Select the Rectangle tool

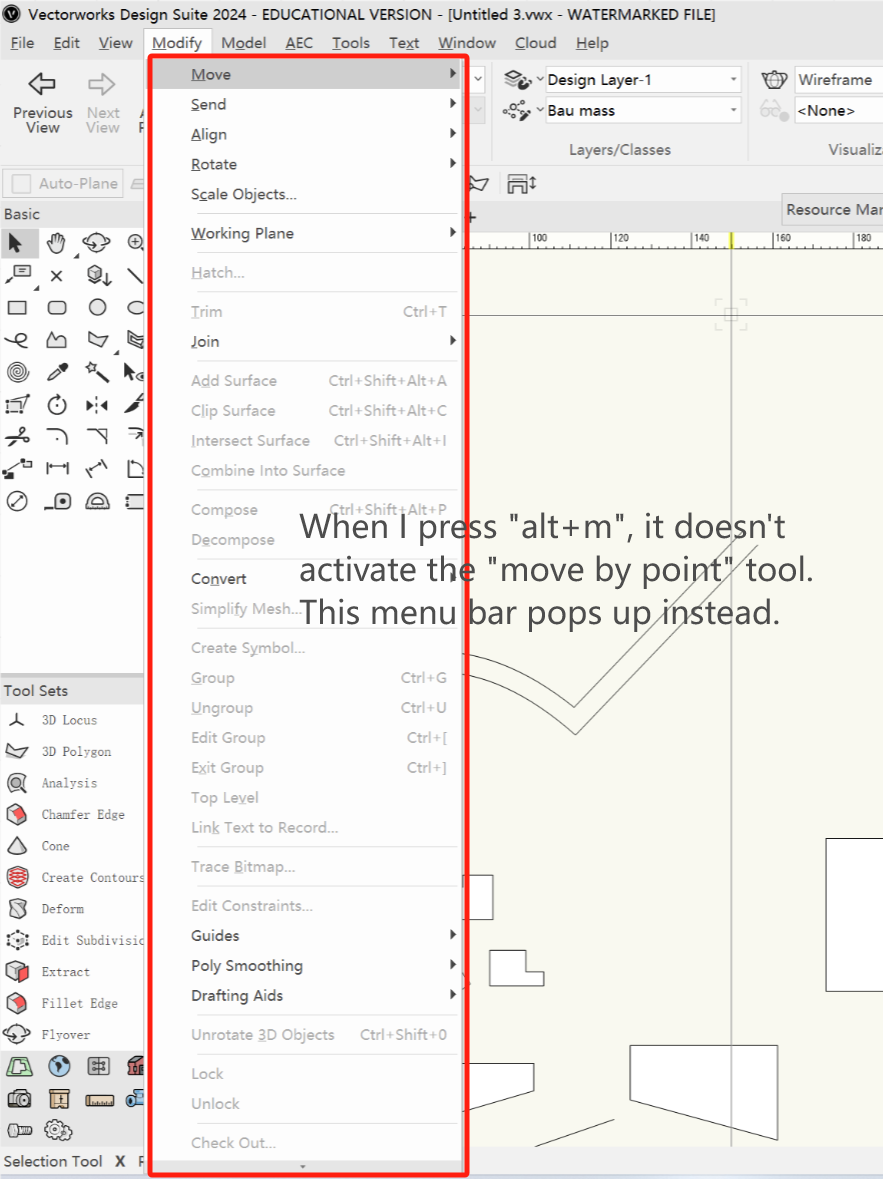pos(16,306)
